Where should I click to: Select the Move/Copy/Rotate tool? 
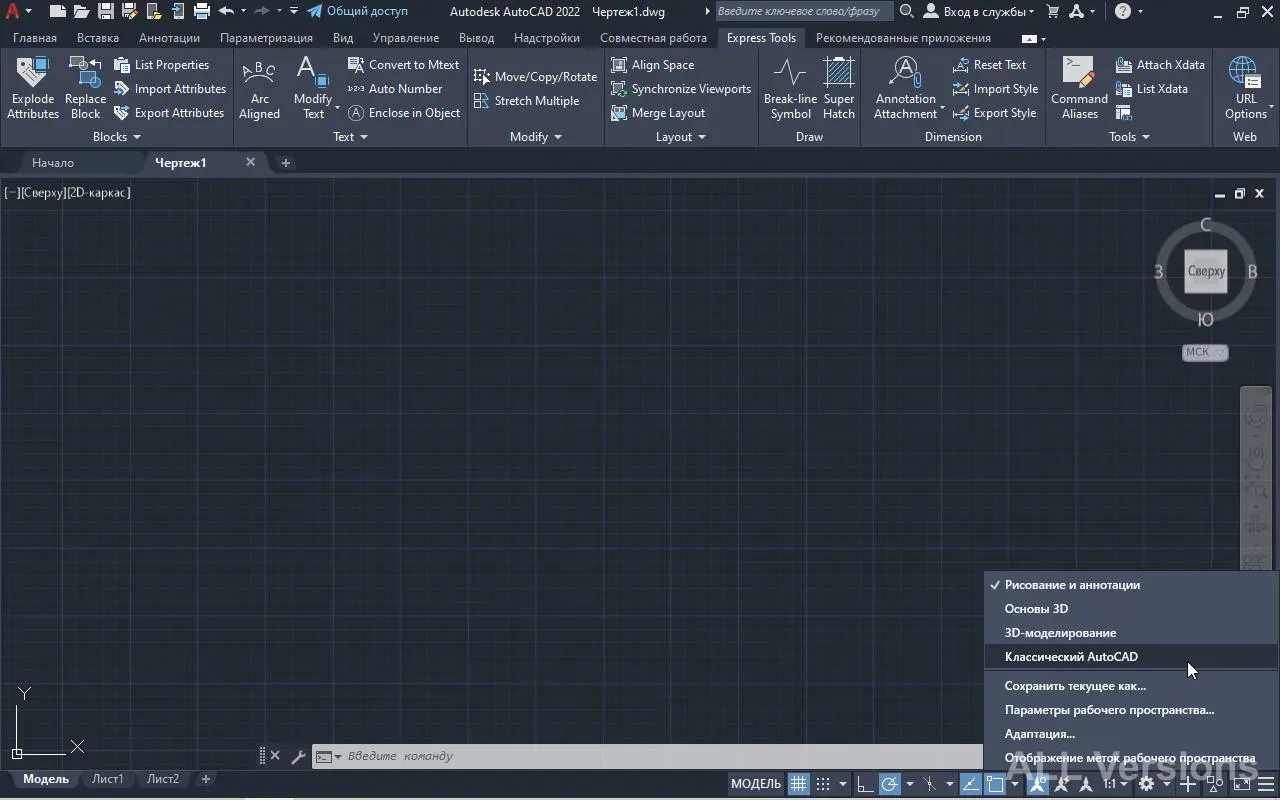click(x=535, y=77)
